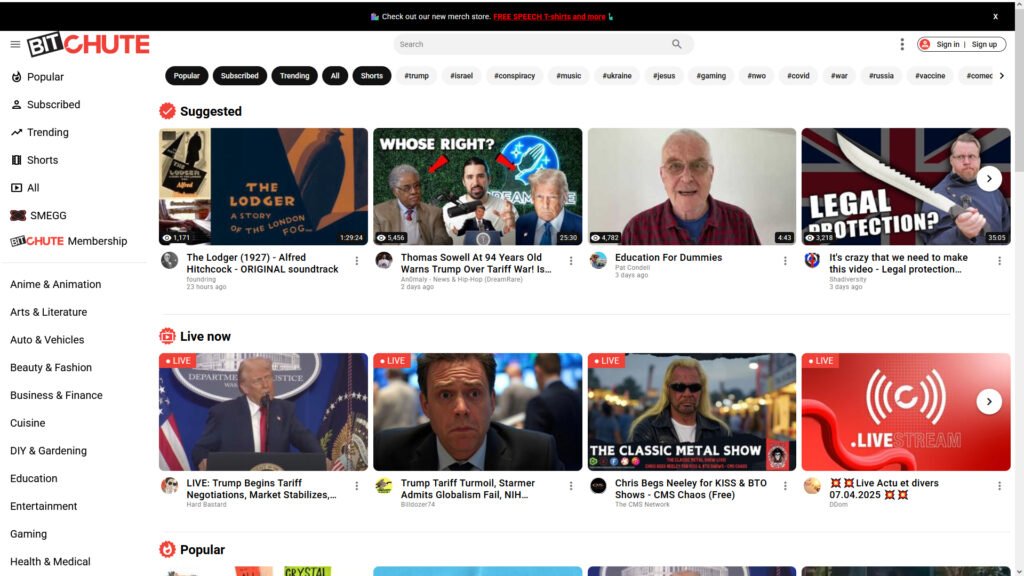Filter by #nwo hashtag

tap(757, 76)
